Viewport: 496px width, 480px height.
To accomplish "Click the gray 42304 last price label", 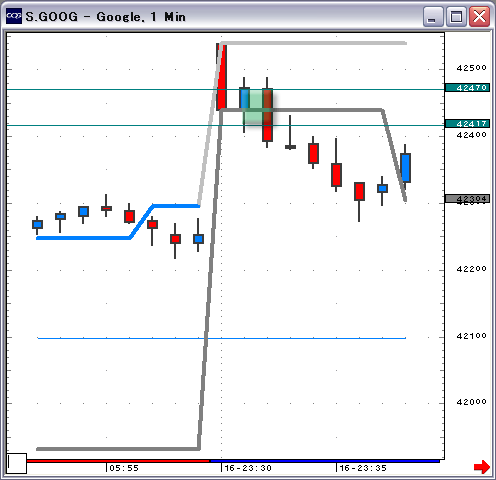I will (467, 199).
